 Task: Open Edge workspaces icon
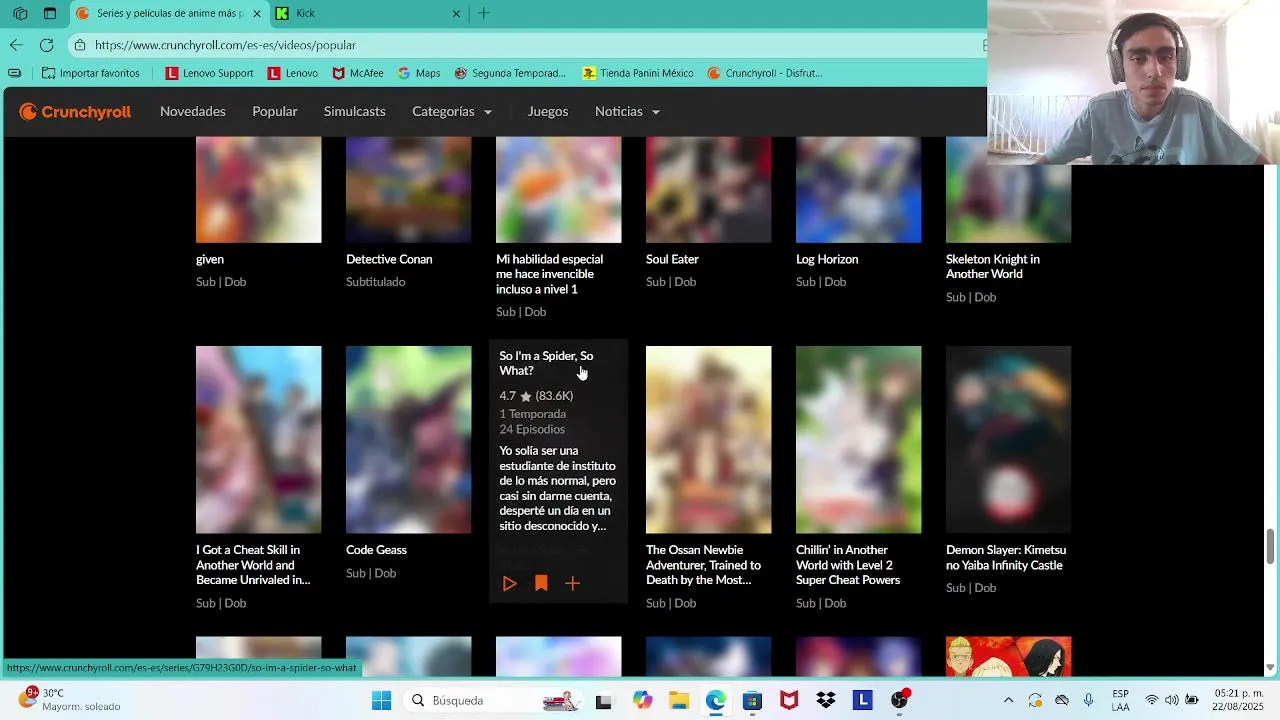pyautogui.click(x=20, y=14)
